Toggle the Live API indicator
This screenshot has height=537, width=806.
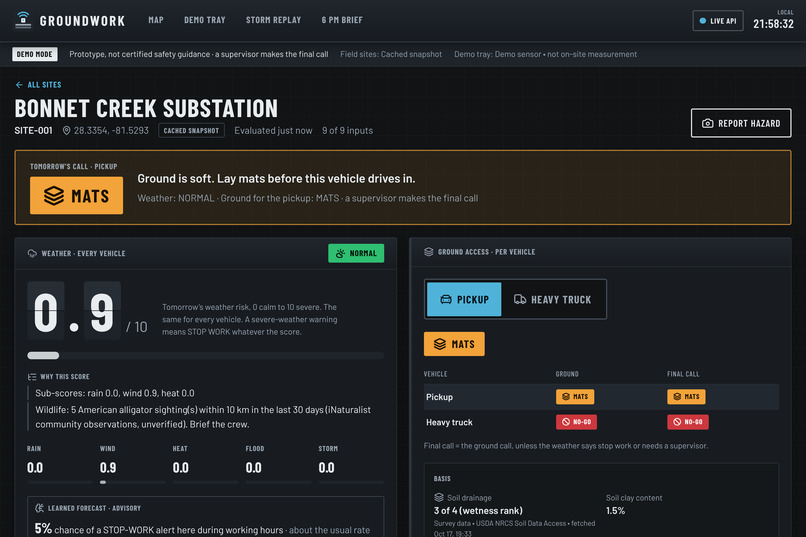coord(718,21)
